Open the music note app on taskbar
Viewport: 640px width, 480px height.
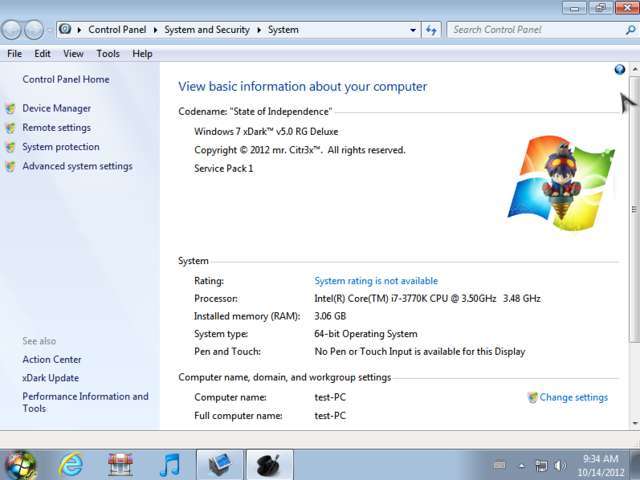(170, 465)
